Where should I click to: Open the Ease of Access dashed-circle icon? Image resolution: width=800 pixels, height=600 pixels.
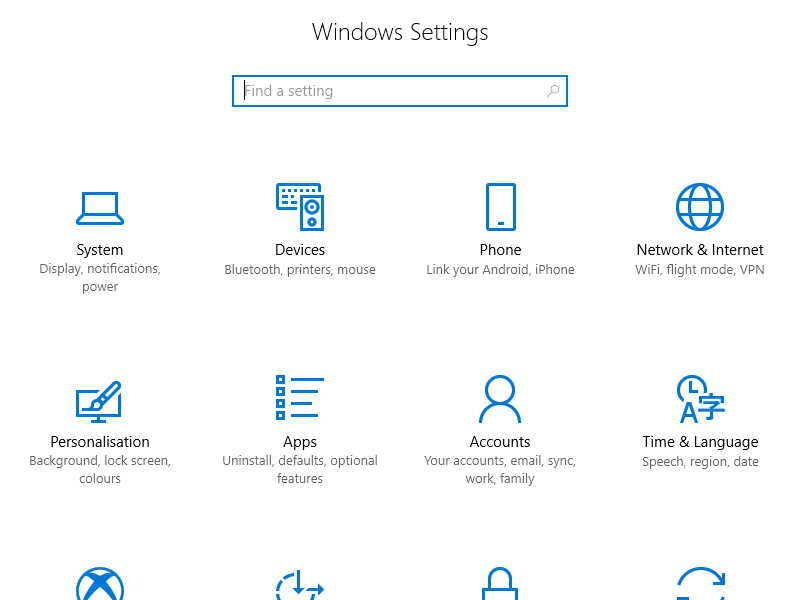click(x=300, y=586)
